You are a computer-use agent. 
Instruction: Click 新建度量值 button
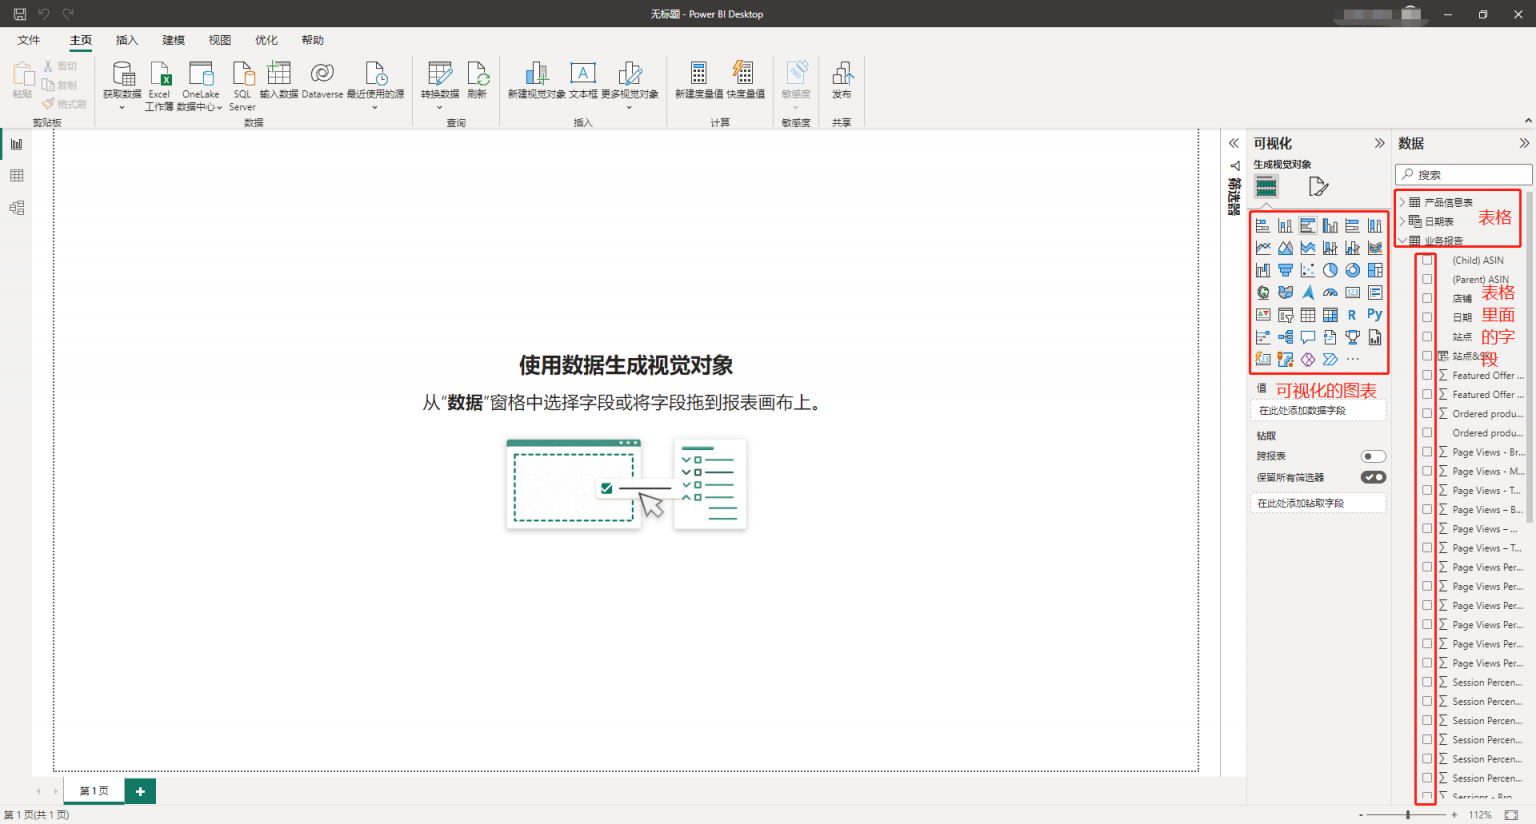[x=699, y=81]
